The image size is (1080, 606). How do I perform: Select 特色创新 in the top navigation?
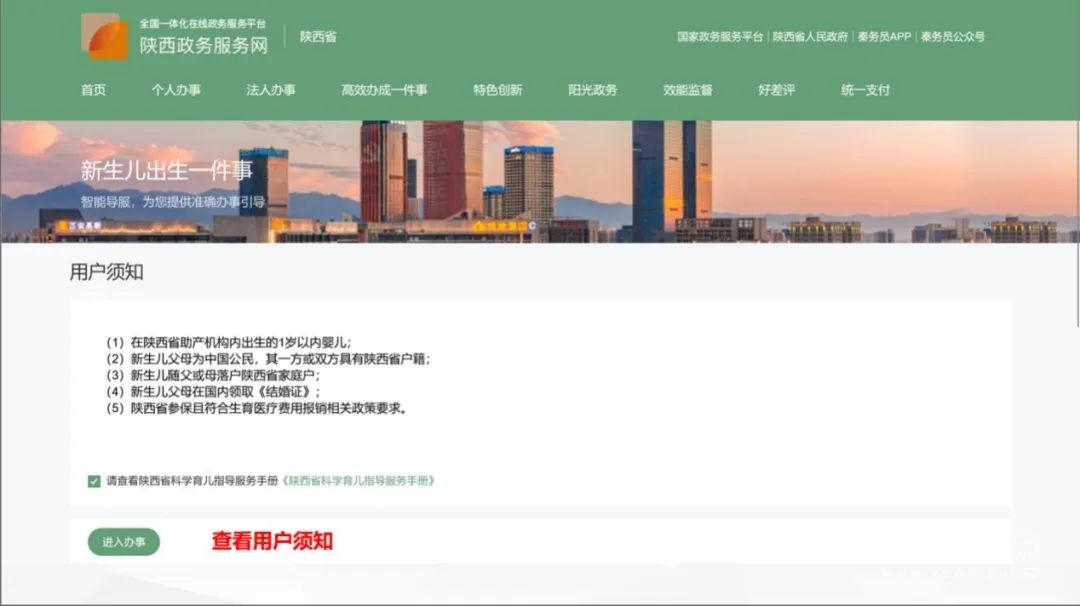[x=497, y=90]
